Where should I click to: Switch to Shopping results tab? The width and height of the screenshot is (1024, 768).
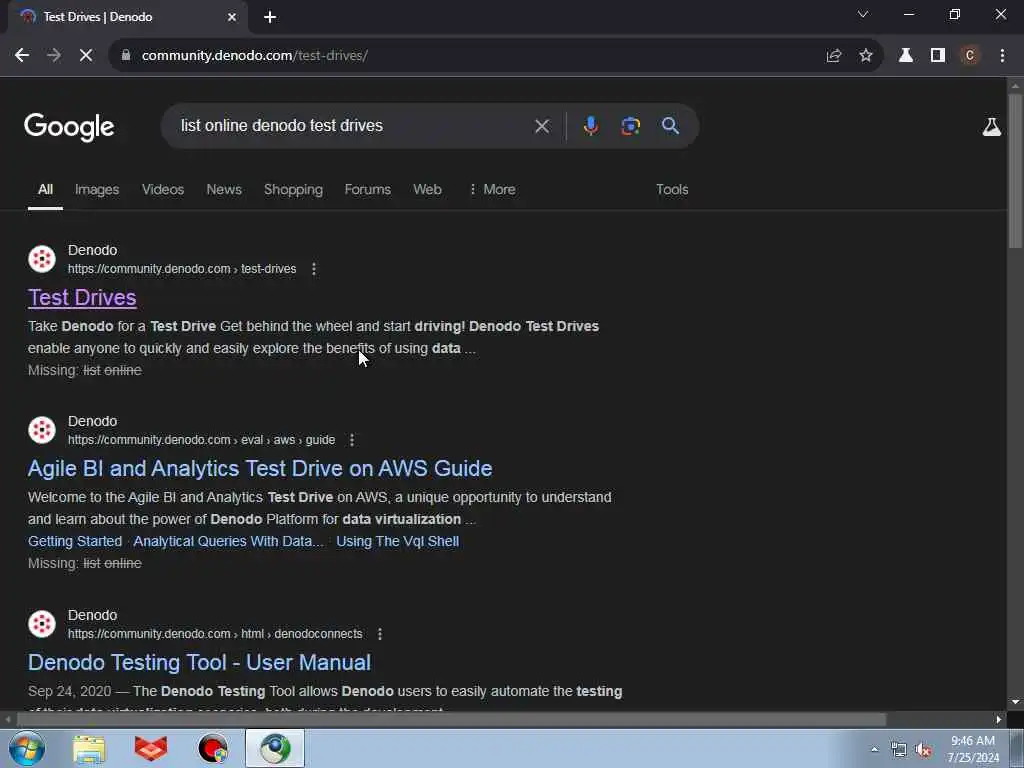293,189
